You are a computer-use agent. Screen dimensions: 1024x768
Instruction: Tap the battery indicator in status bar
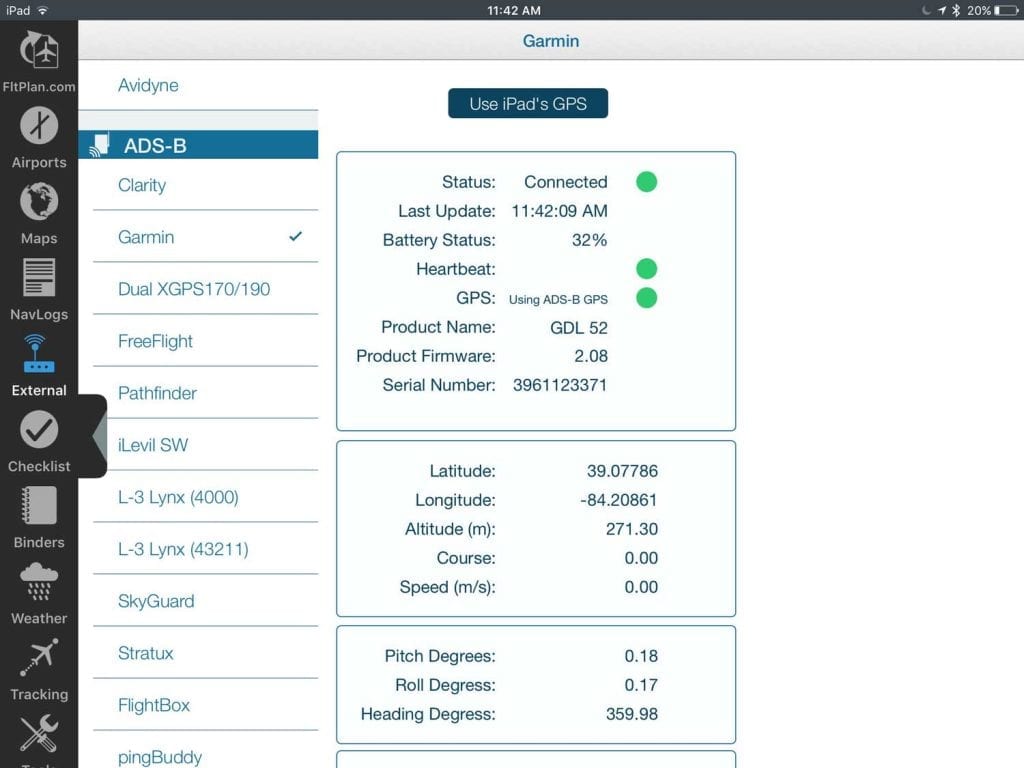pyautogui.click(x=1006, y=10)
